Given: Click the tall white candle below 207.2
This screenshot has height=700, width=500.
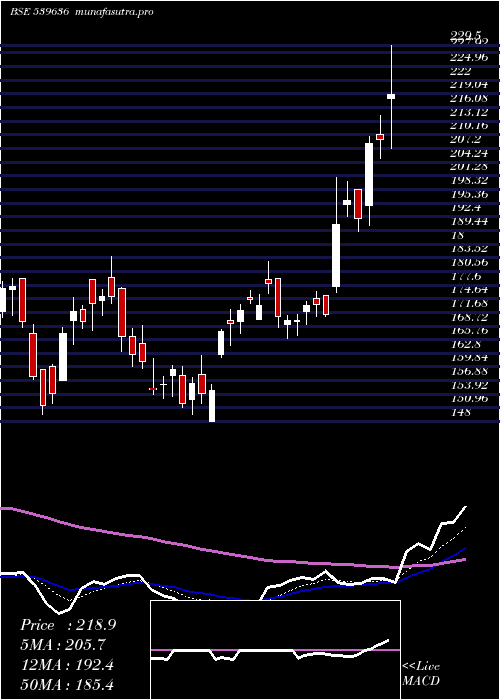Looking at the screenshot, I should click(369, 175).
